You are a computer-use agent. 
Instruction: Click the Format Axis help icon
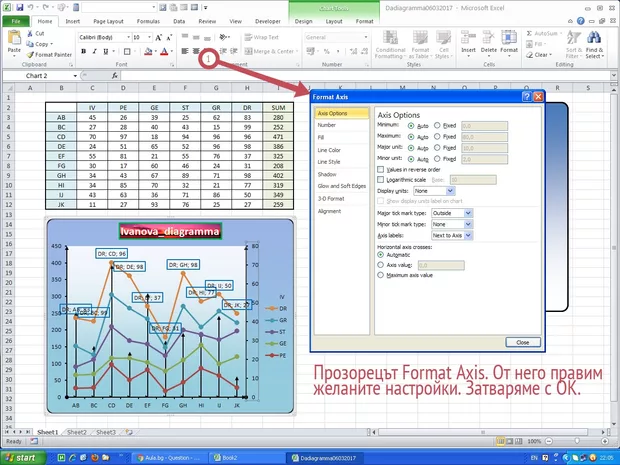point(525,97)
